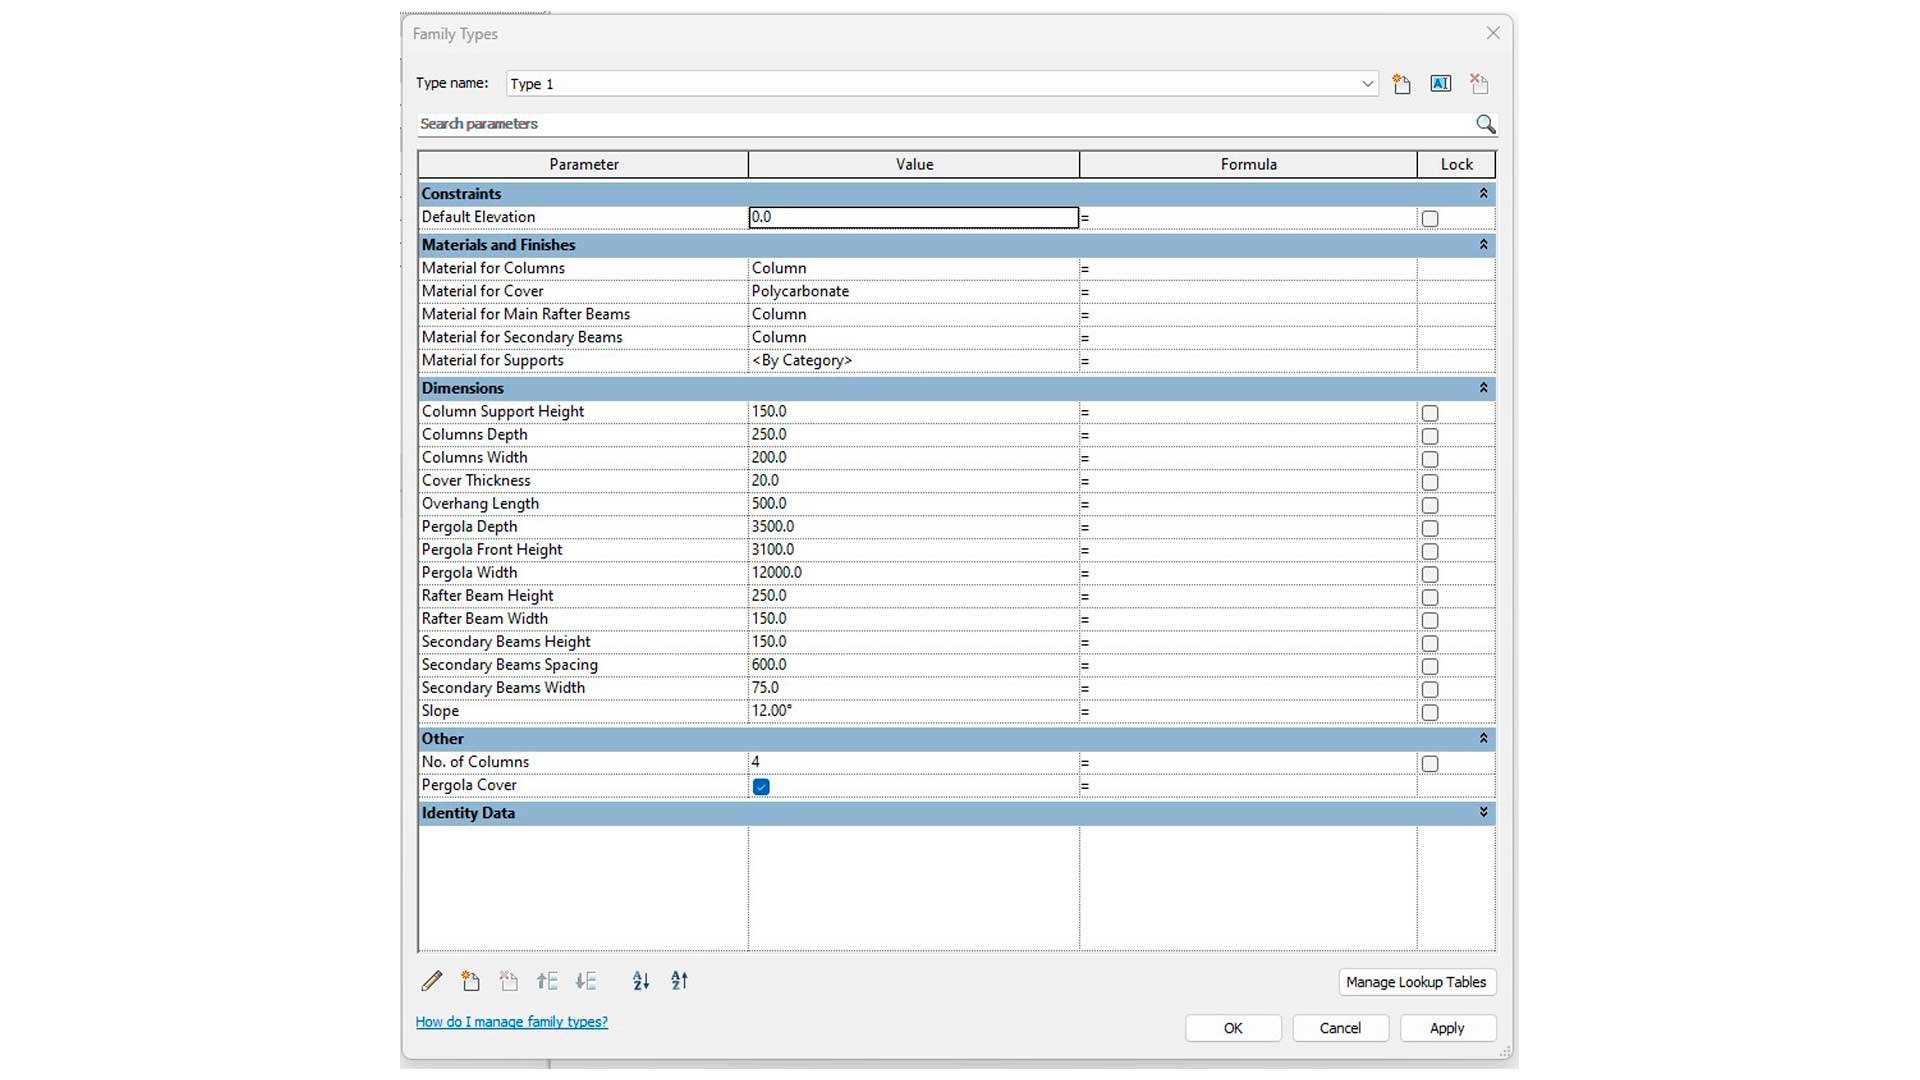Lock the Pergola Depth parameter
This screenshot has height=1080, width=1920.
point(1430,528)
